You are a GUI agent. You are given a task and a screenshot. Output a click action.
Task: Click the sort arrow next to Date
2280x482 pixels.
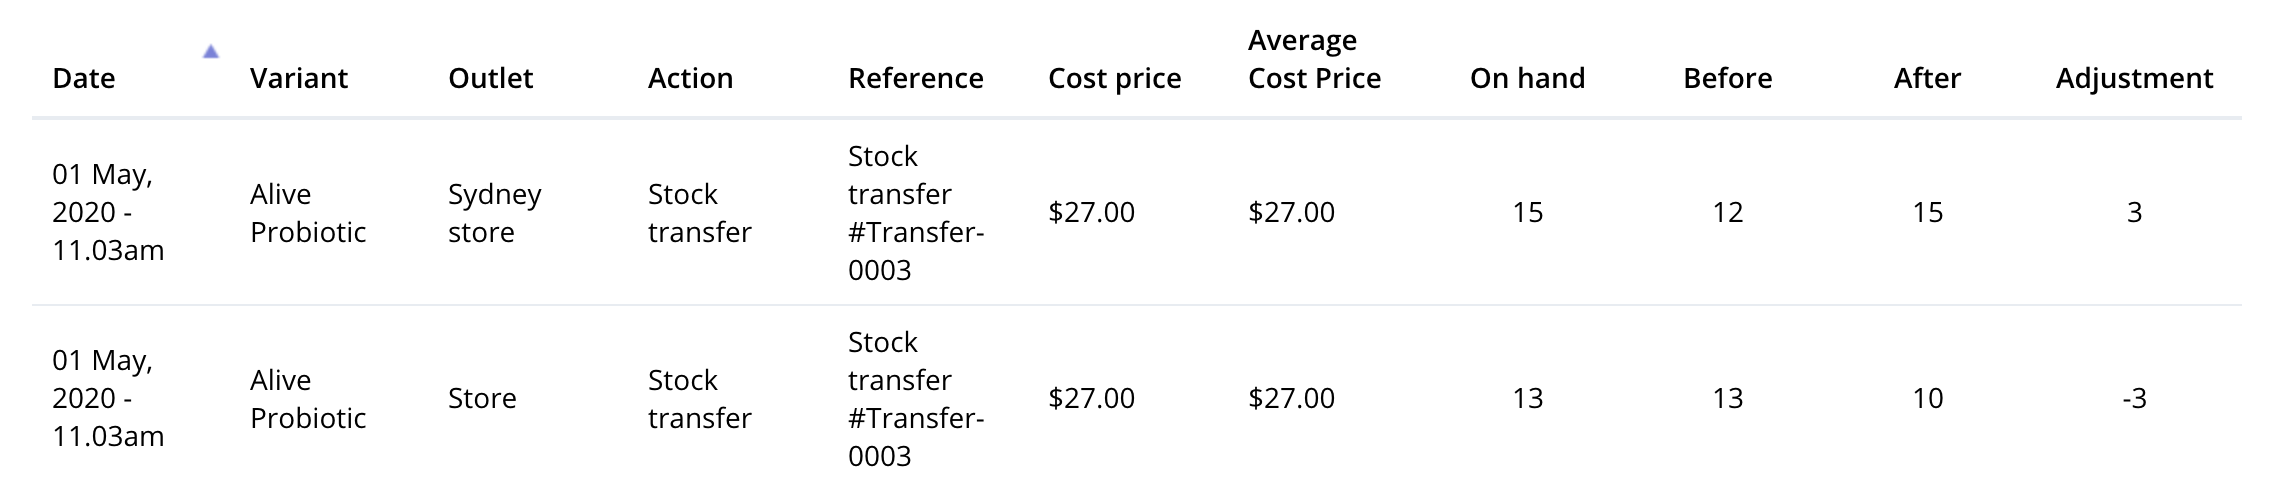(210, 52)
